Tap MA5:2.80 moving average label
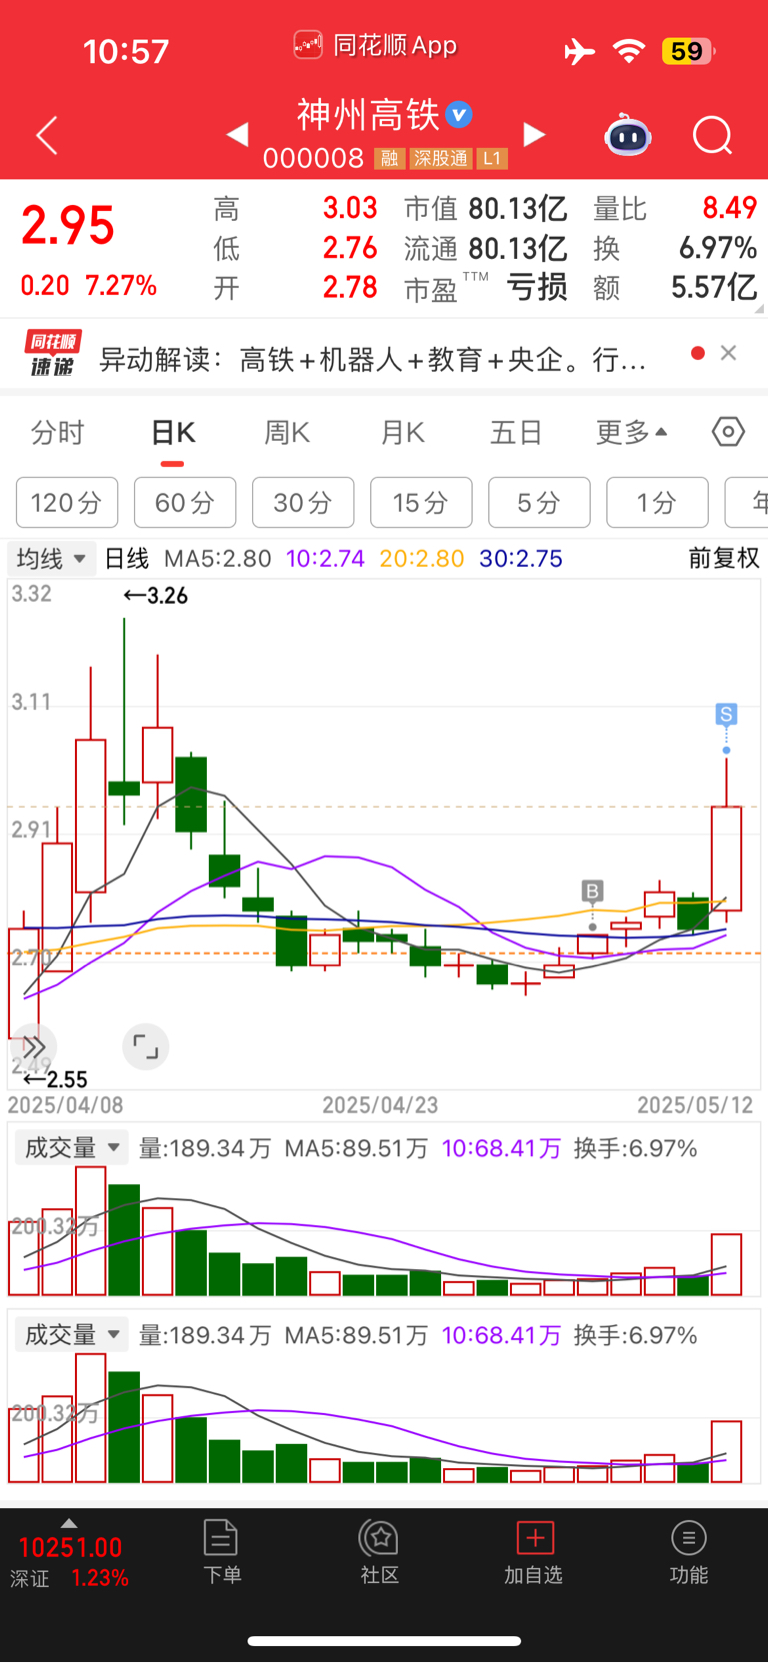 [217, 558]
